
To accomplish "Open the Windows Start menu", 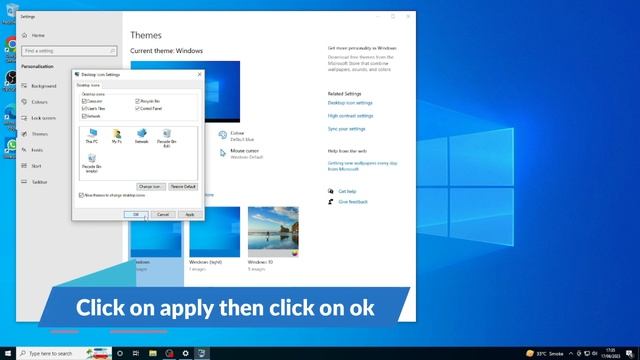I will [x=8, y=353].
